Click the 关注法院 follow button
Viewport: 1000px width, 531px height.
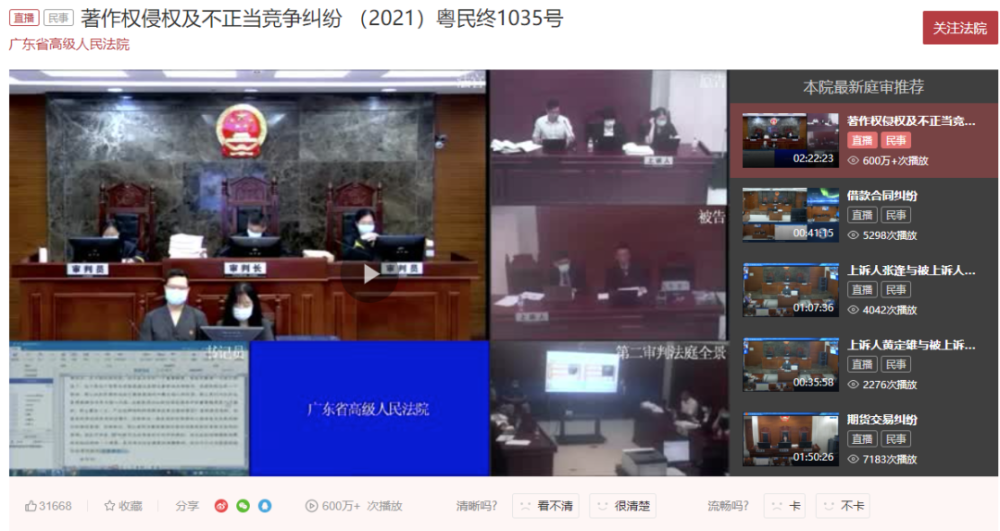pyautogui.click(x=960, y=28)
